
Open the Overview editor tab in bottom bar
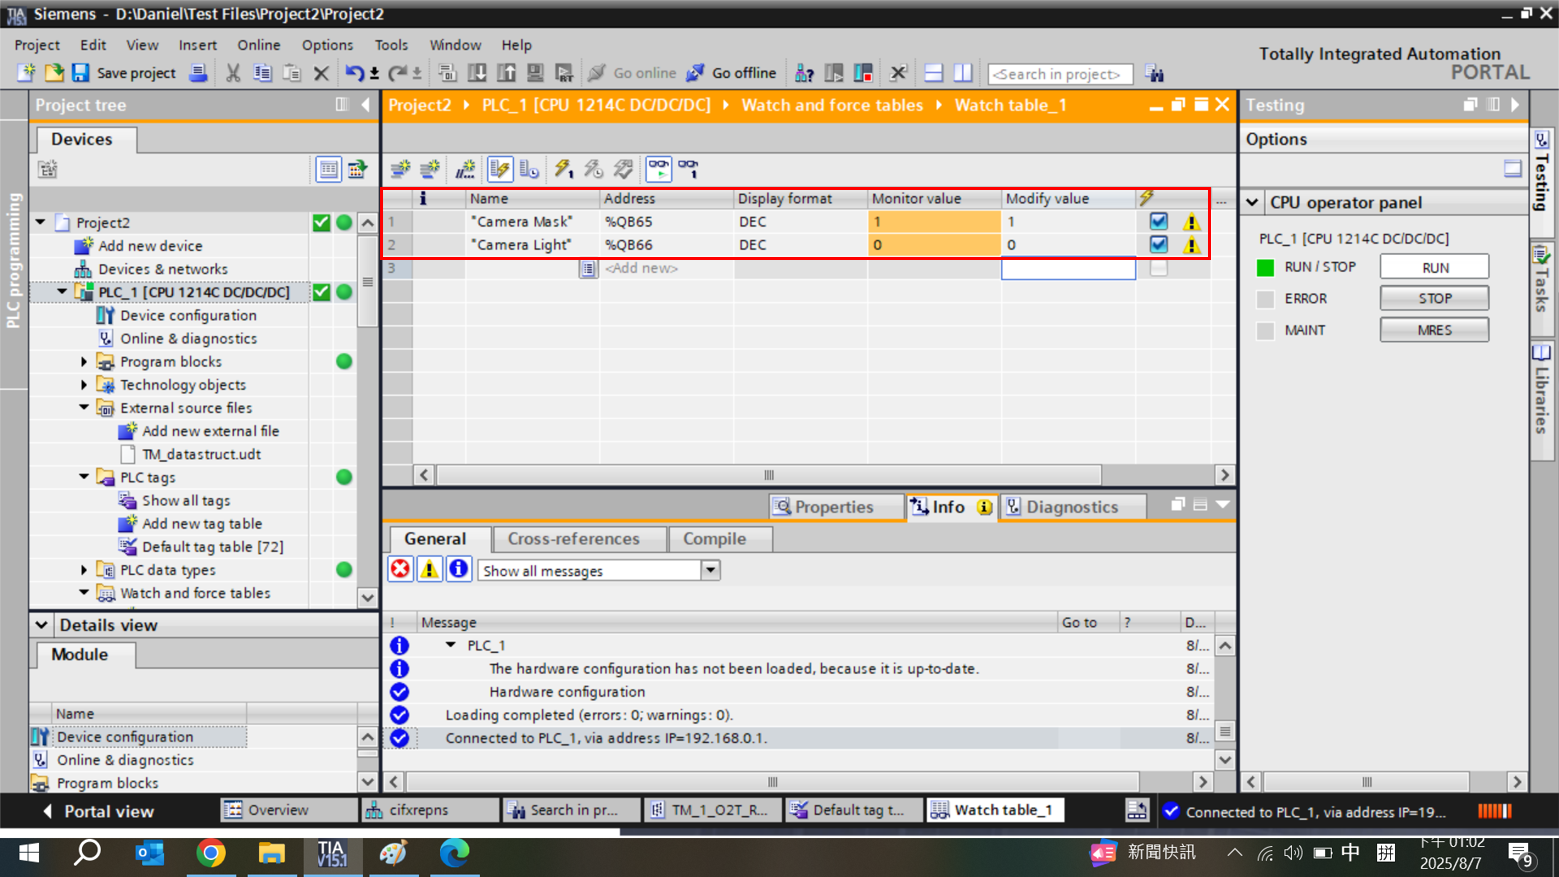(x=290, y=810)
